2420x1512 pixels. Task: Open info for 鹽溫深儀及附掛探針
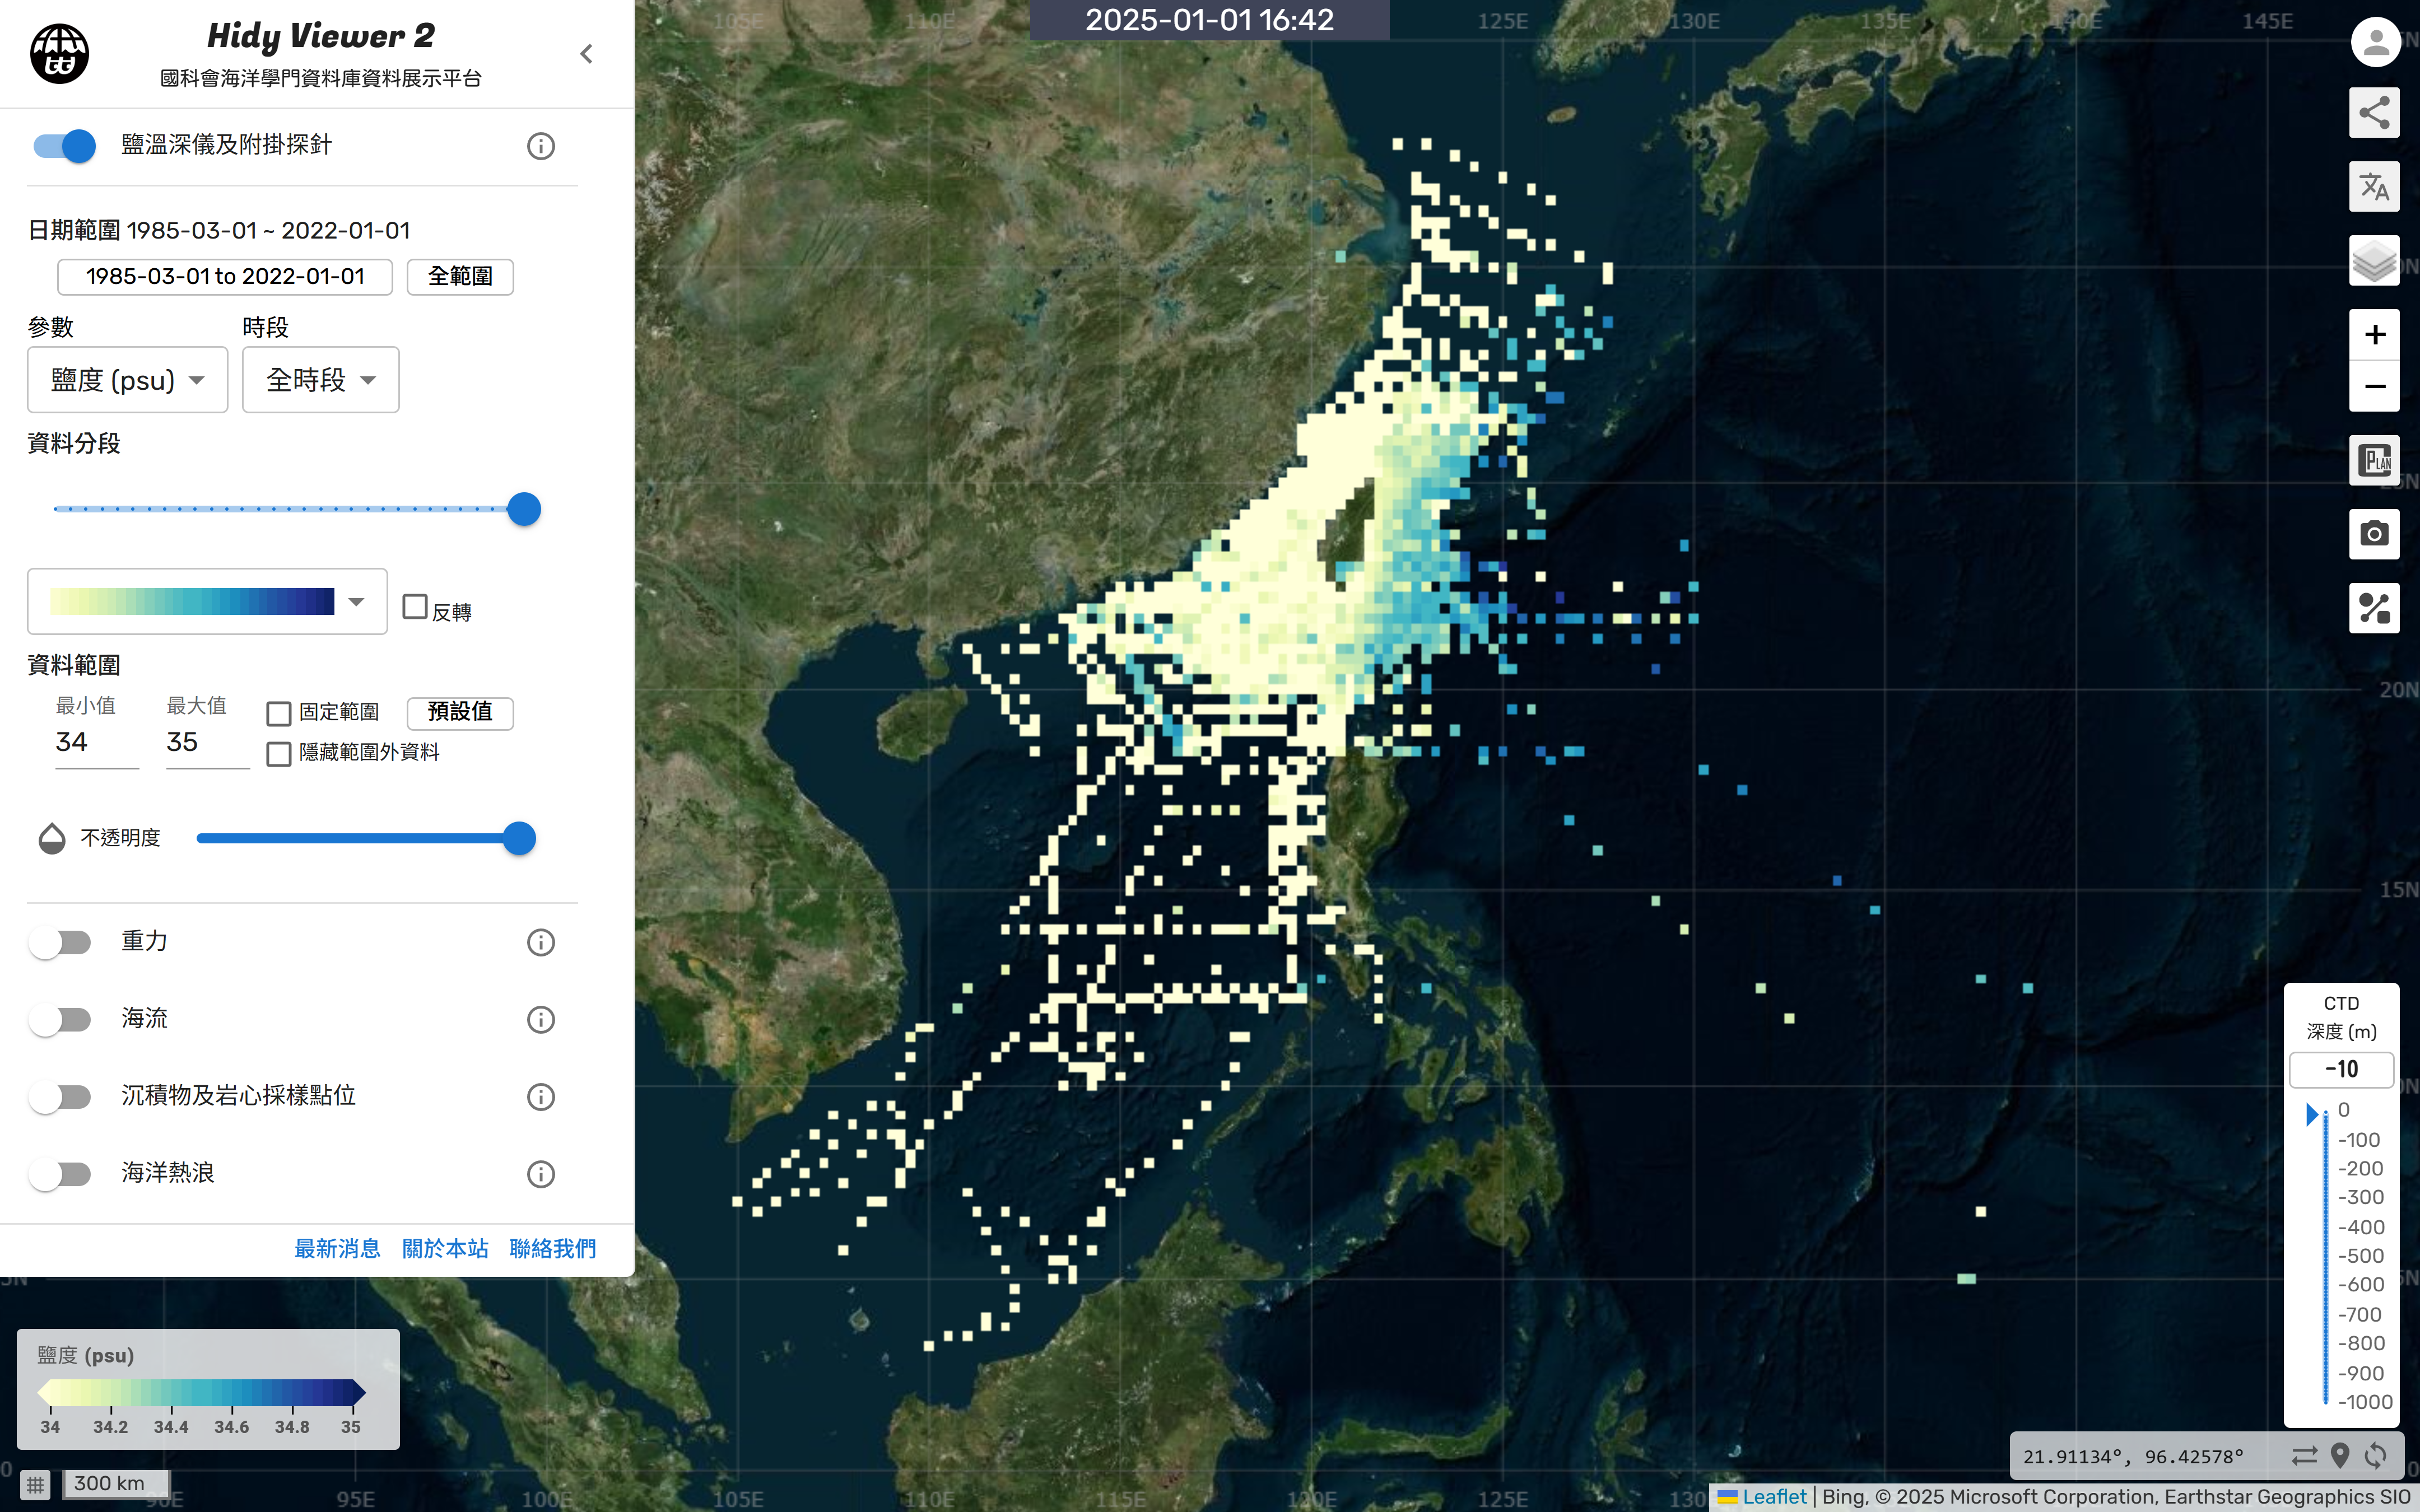tap(541, 146)
